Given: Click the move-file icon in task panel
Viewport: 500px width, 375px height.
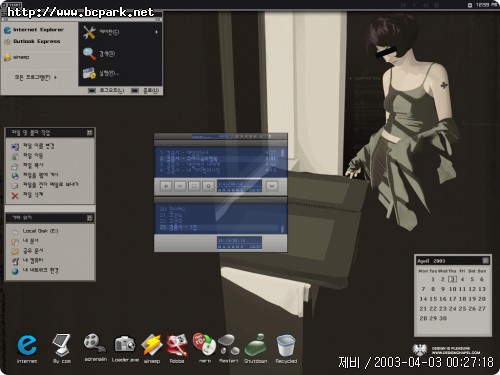Looking at the screenshot, I should pyautogui.click(x=15, y=156).
